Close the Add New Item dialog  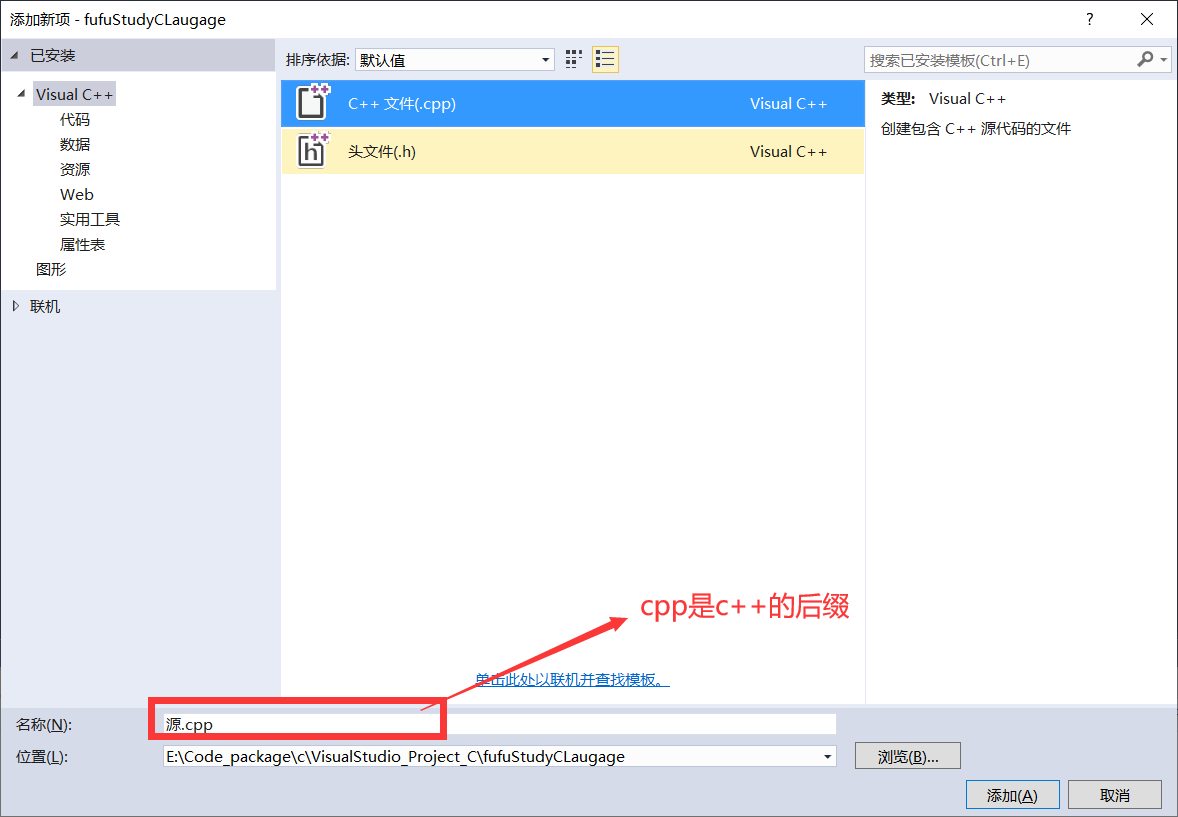click(x=1147, y=20)
